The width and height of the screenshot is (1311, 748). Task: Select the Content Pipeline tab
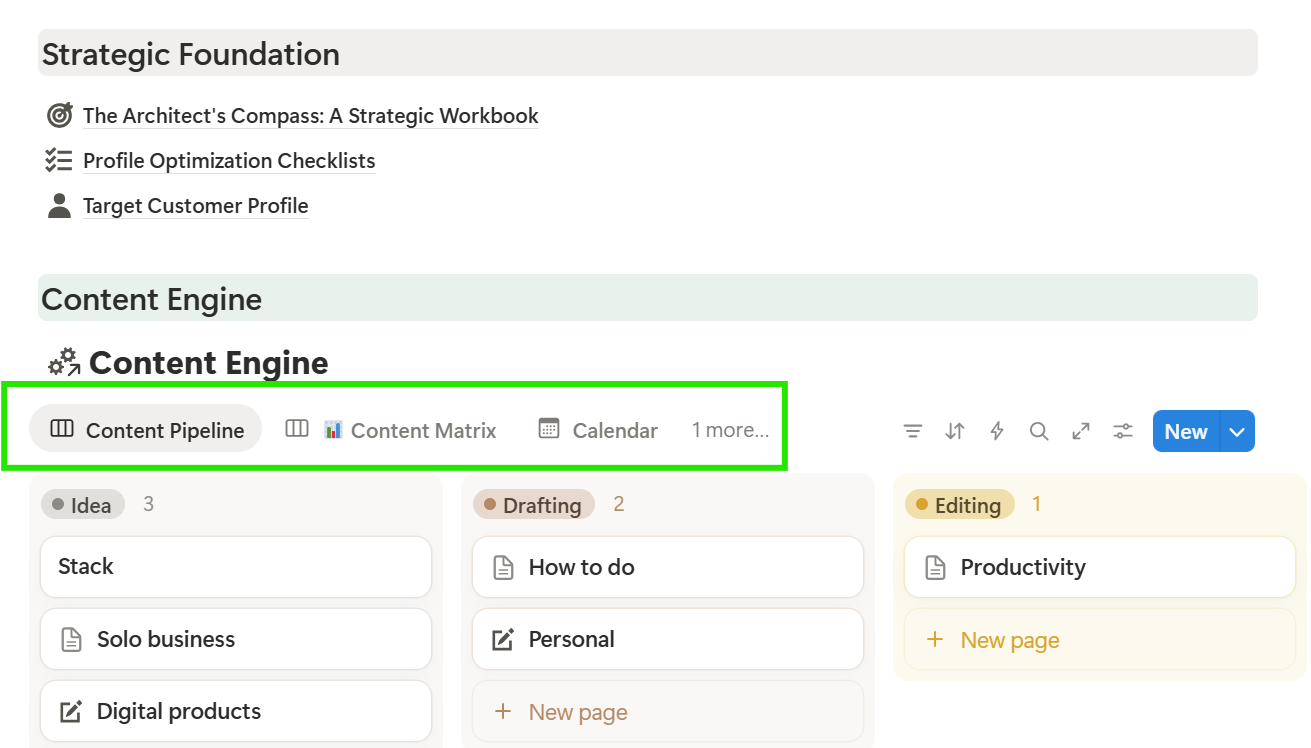(x=146, y=430)
